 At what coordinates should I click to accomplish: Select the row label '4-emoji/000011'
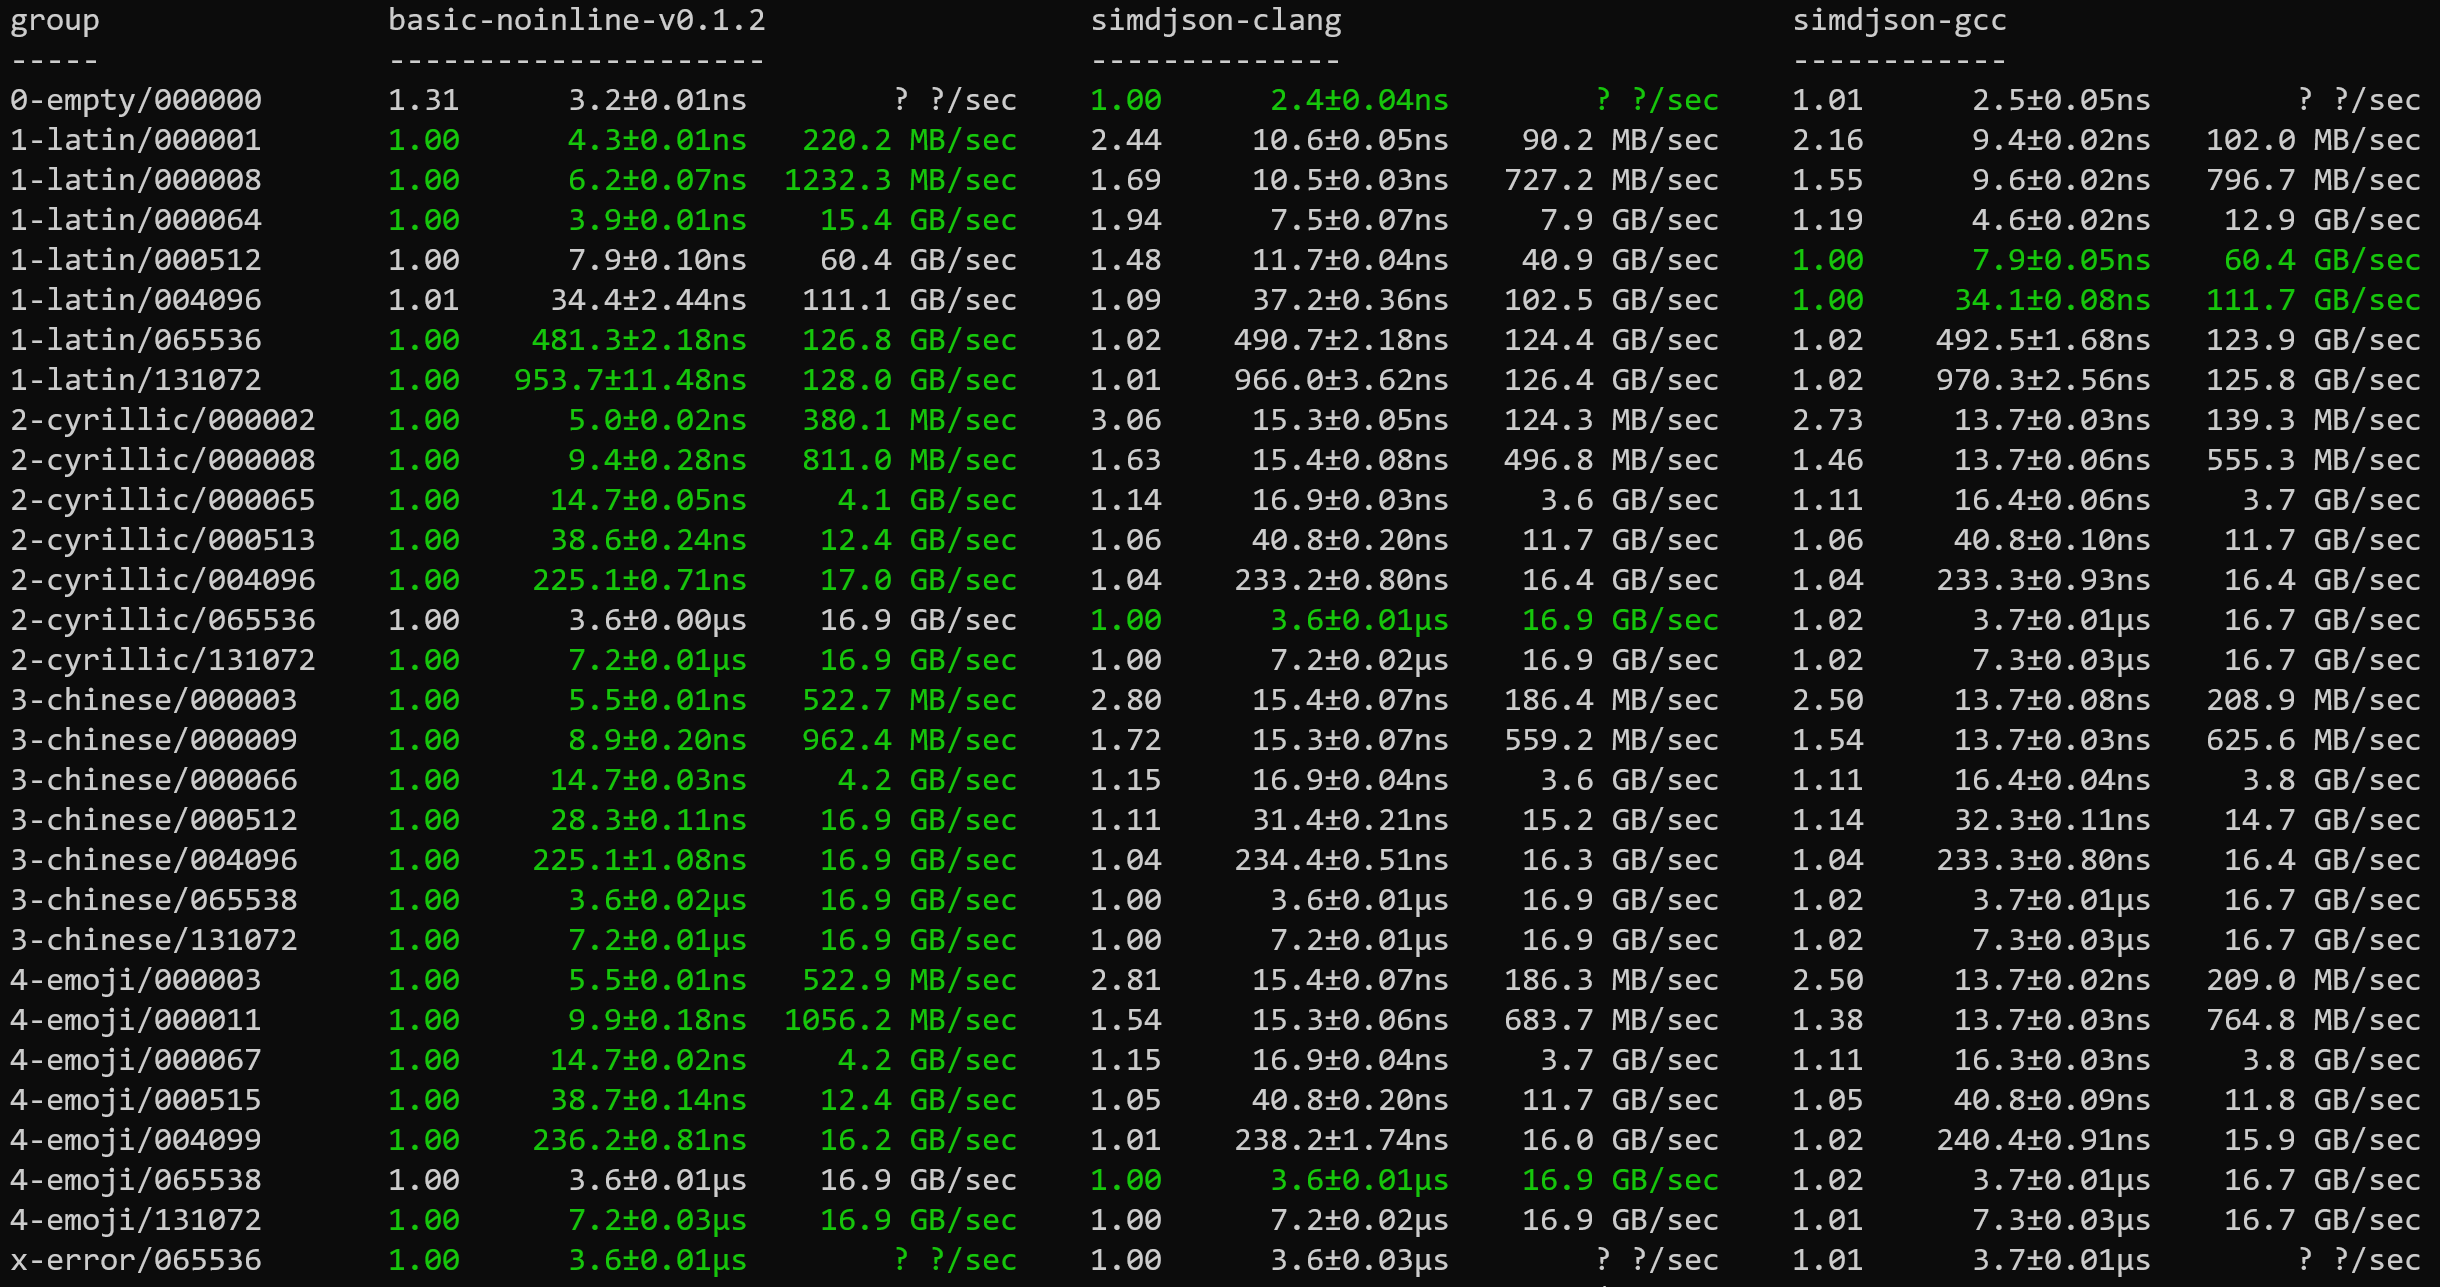coord(136,1020)
